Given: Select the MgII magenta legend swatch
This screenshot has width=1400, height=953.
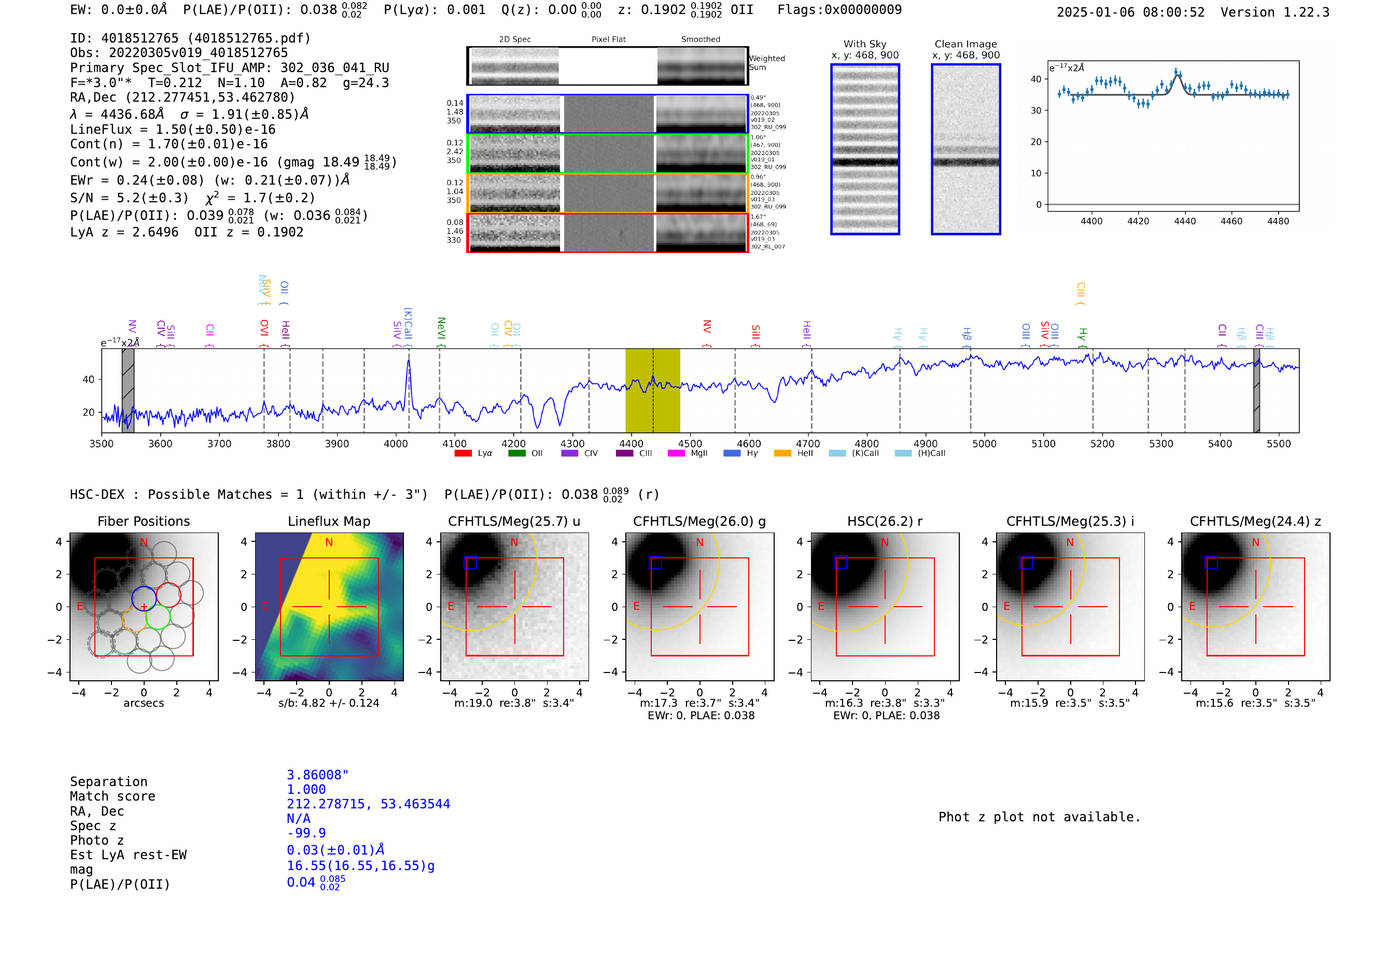Looking at the screenshot, I should pos(676,453).
